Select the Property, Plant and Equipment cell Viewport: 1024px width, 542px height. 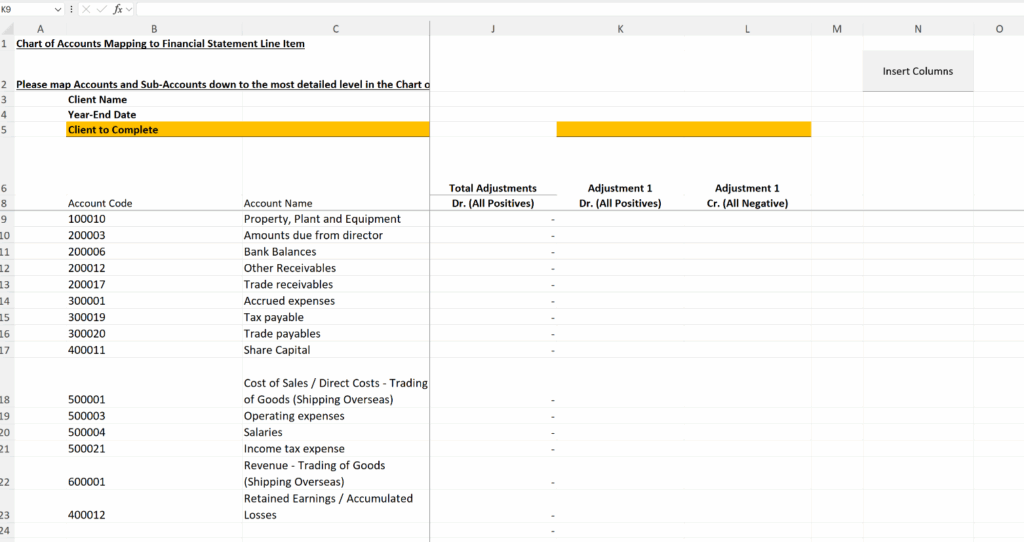point(322,219)
